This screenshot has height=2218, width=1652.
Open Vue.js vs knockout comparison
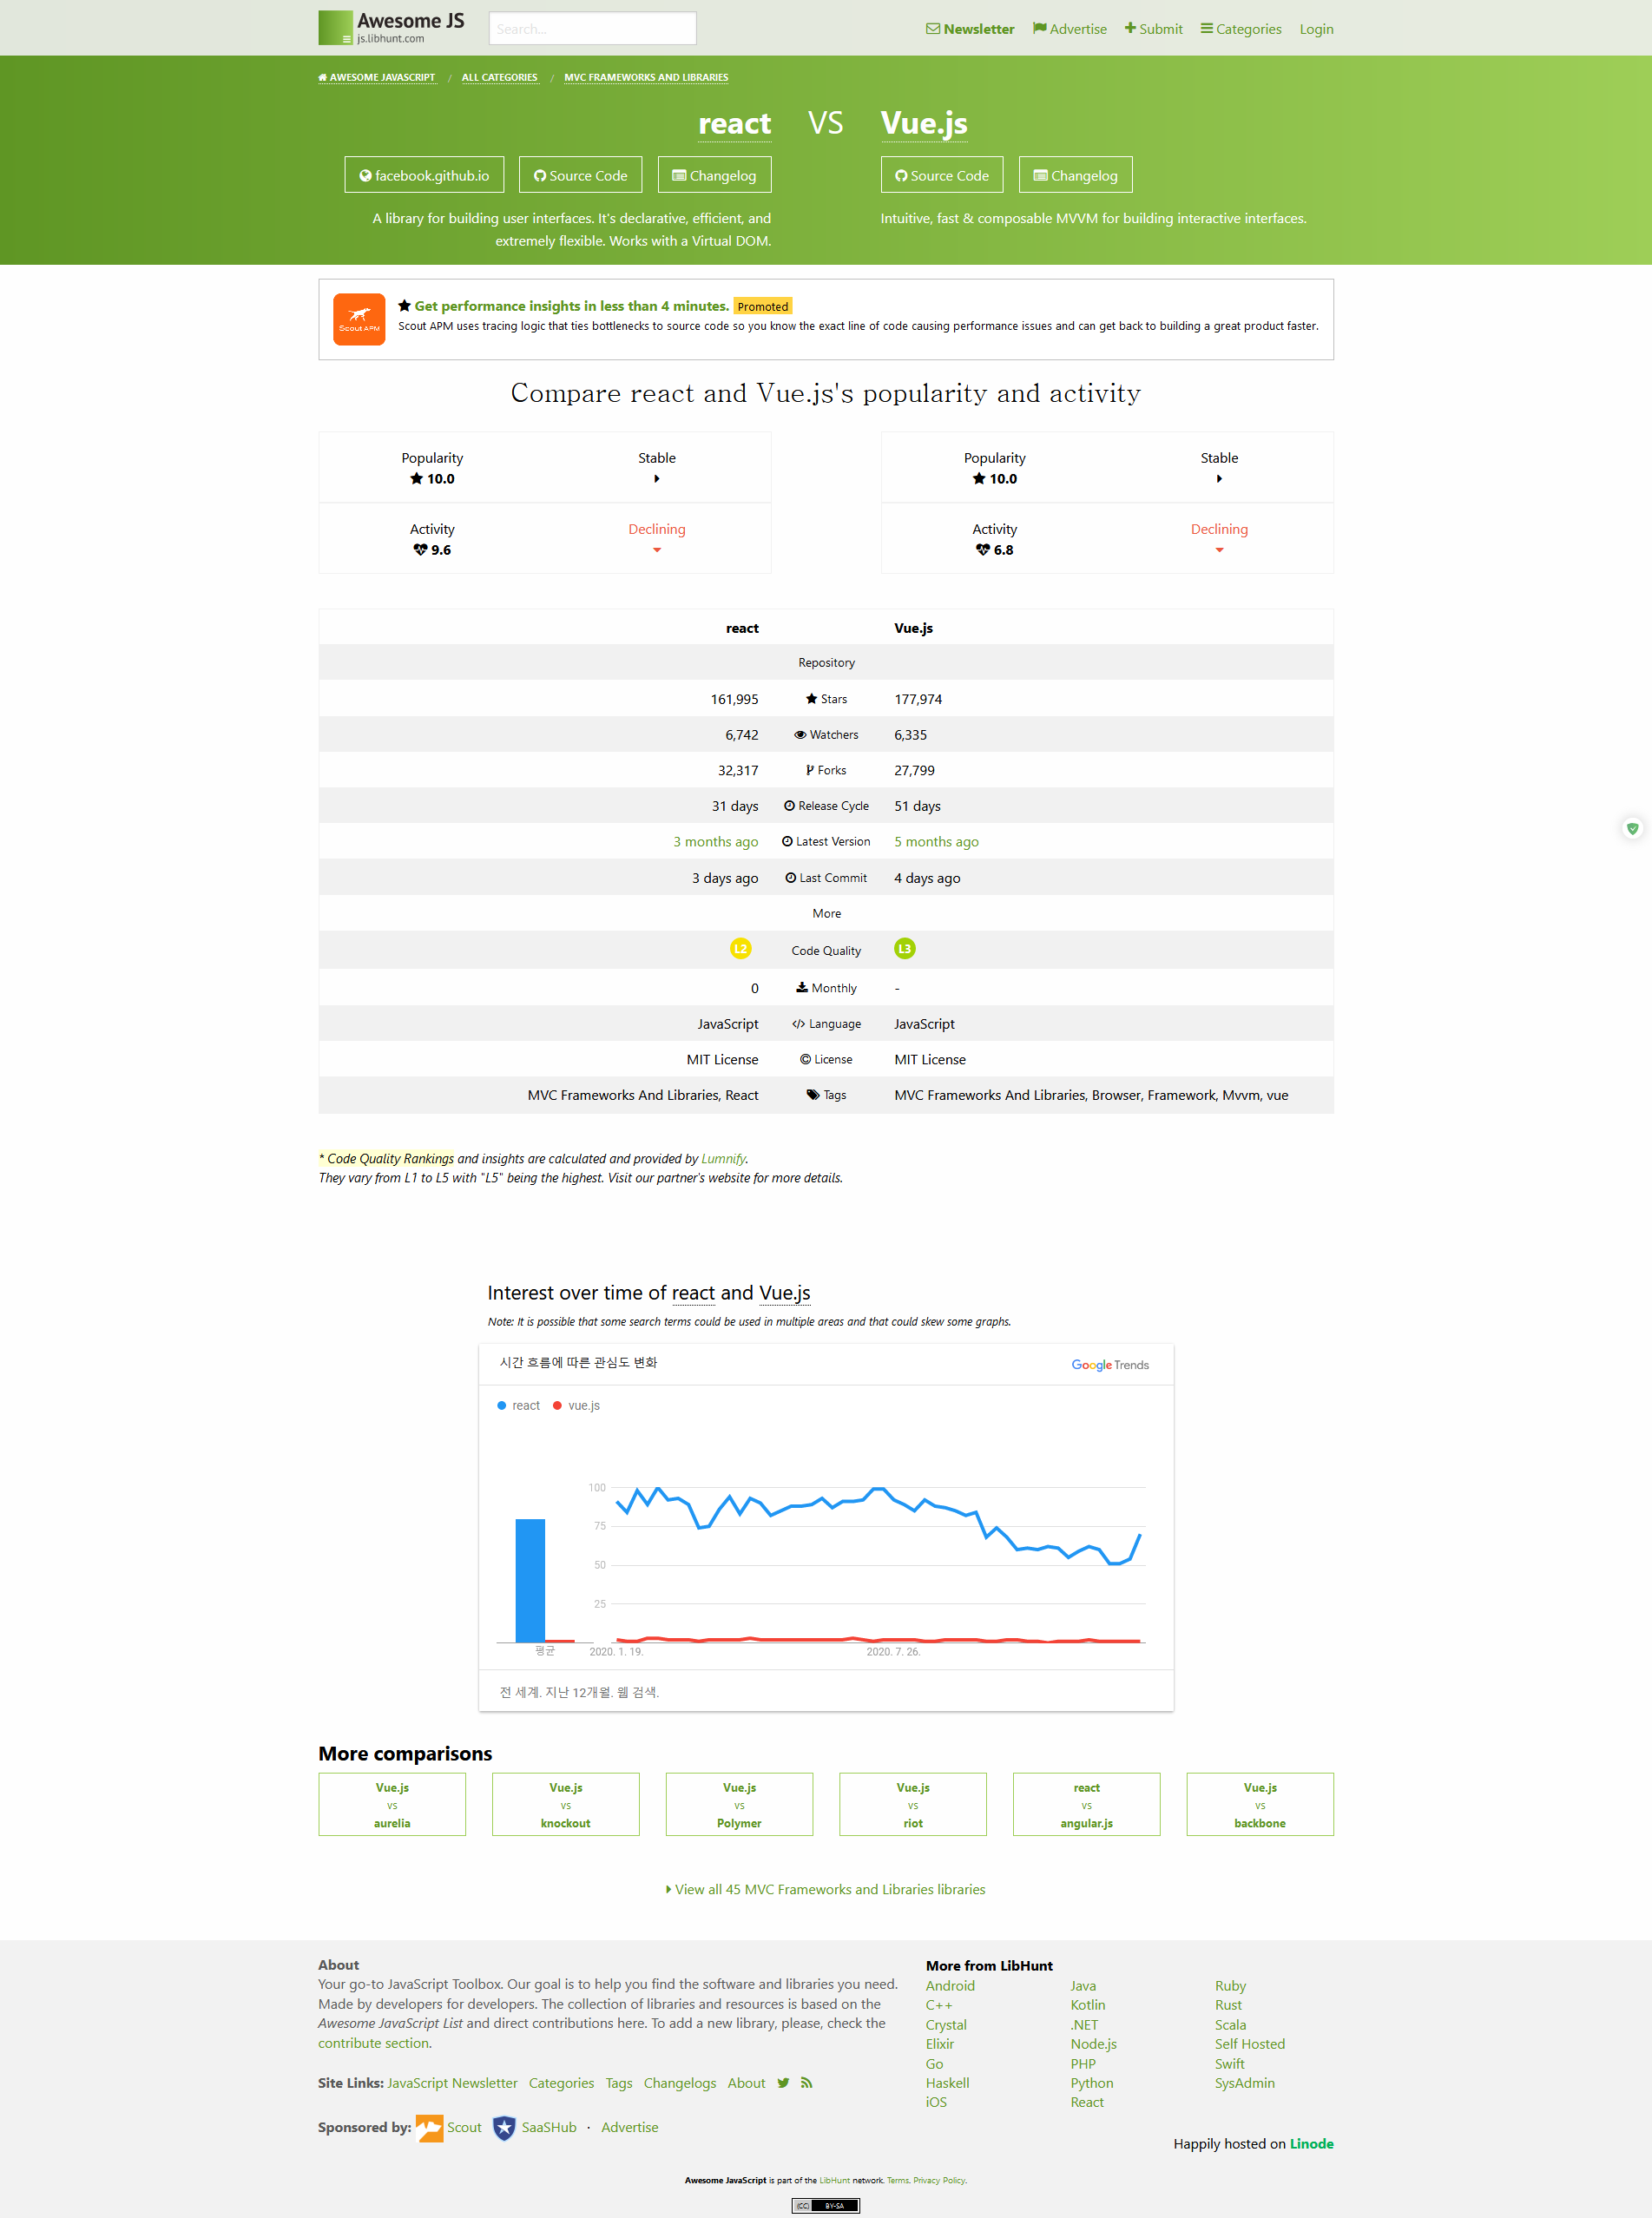click(566, 1804)
